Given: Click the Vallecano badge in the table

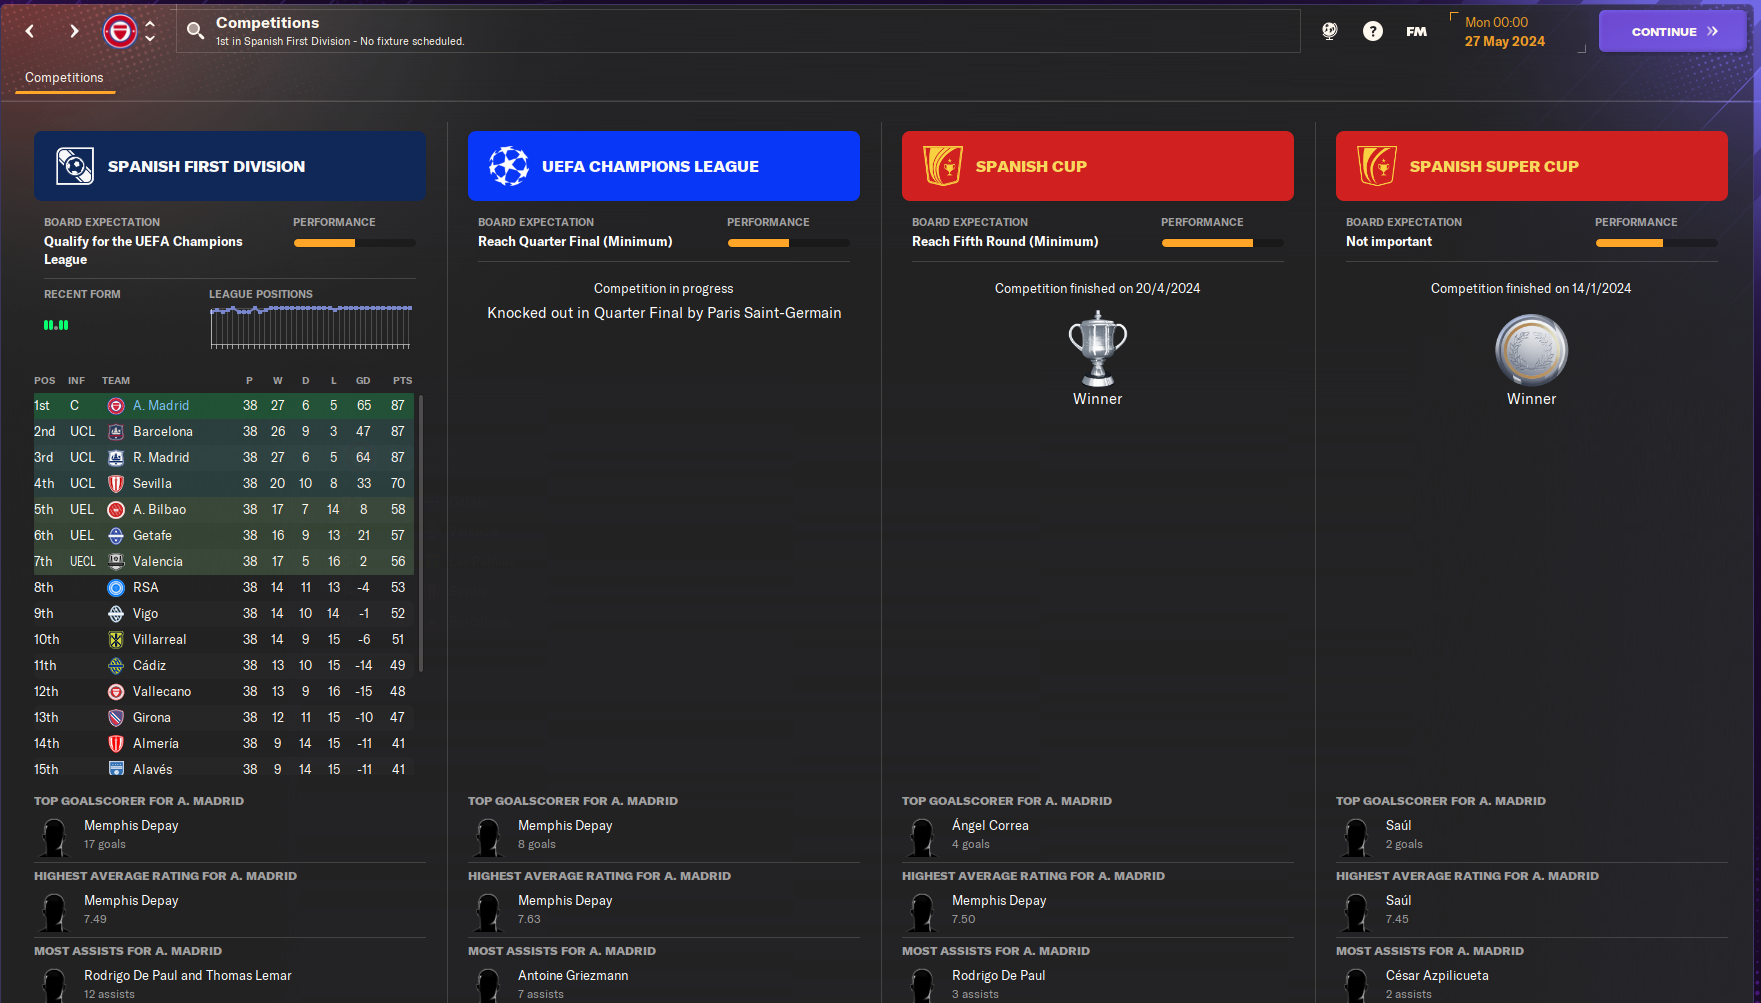Looking at the screenshot, I should [116, 692].
